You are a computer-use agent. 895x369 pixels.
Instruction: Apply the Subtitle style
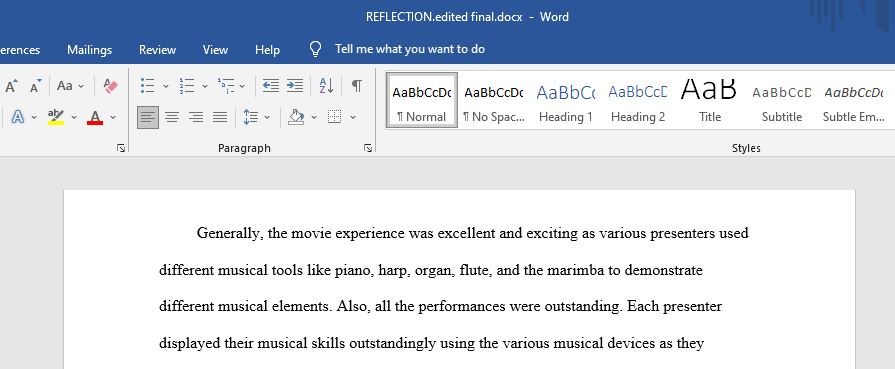coord(781,99)
